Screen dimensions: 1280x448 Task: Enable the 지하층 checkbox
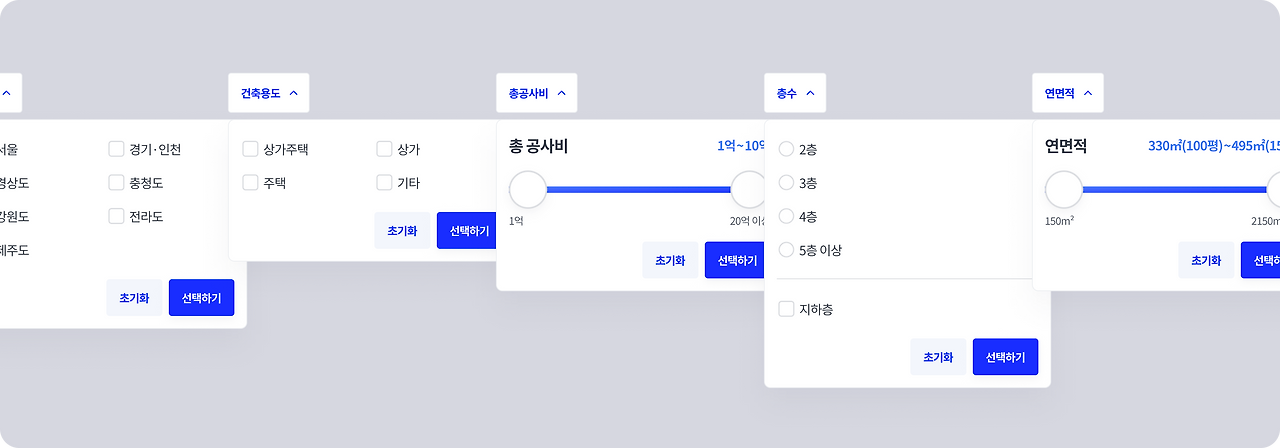click(786, 309)
